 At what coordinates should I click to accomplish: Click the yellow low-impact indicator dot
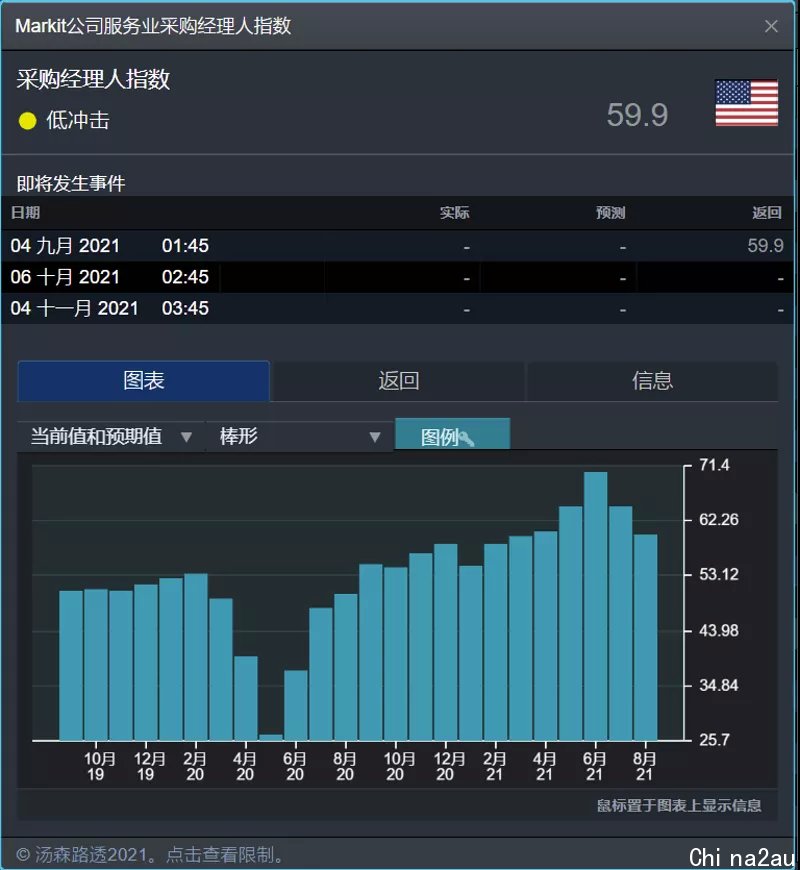[x=27, y=120]
